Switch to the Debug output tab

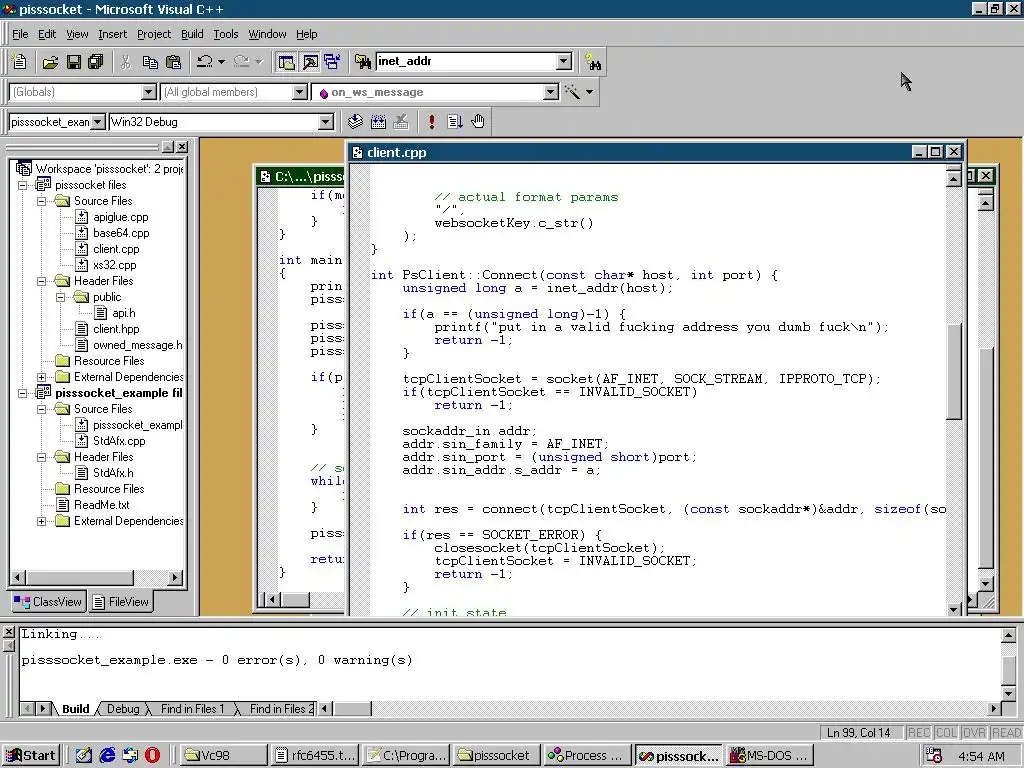[x=123, y=709]
